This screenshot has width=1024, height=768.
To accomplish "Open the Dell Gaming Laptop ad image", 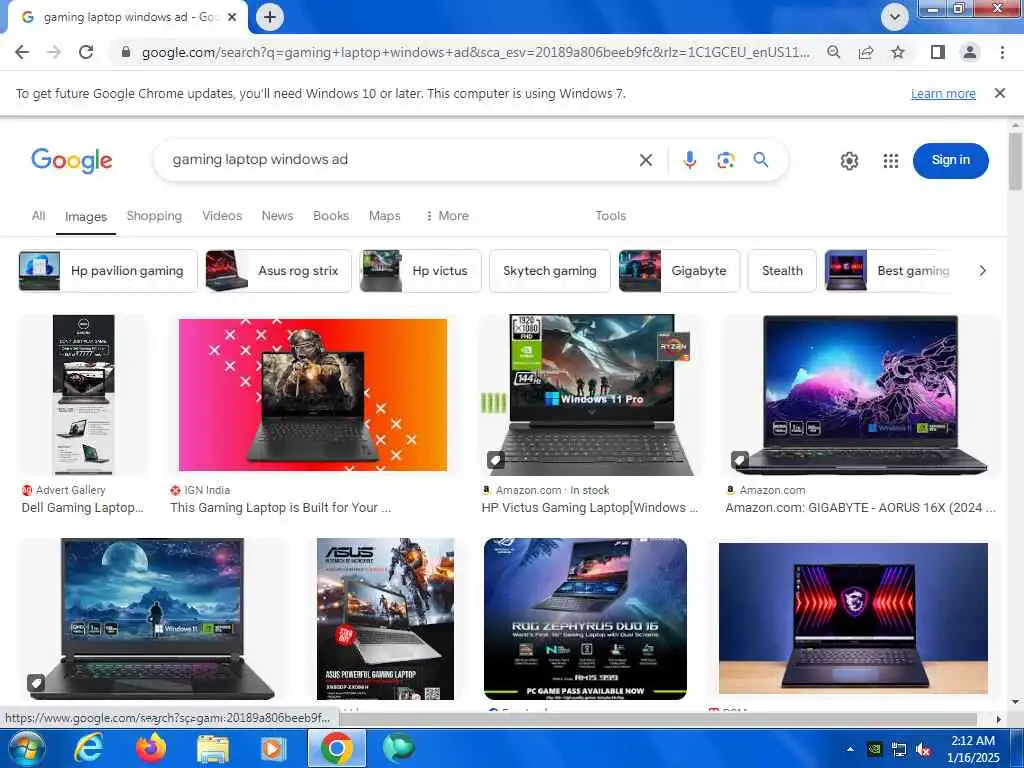I will (x=83, y=394).
